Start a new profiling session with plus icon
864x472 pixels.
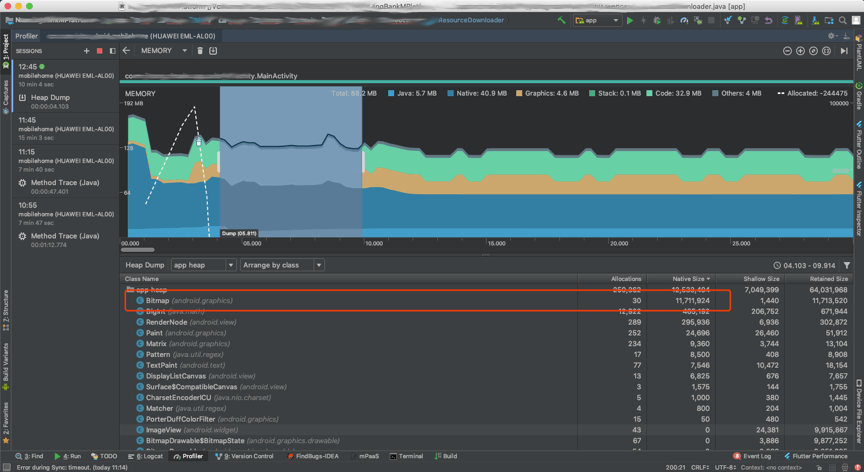click(87, 51)
